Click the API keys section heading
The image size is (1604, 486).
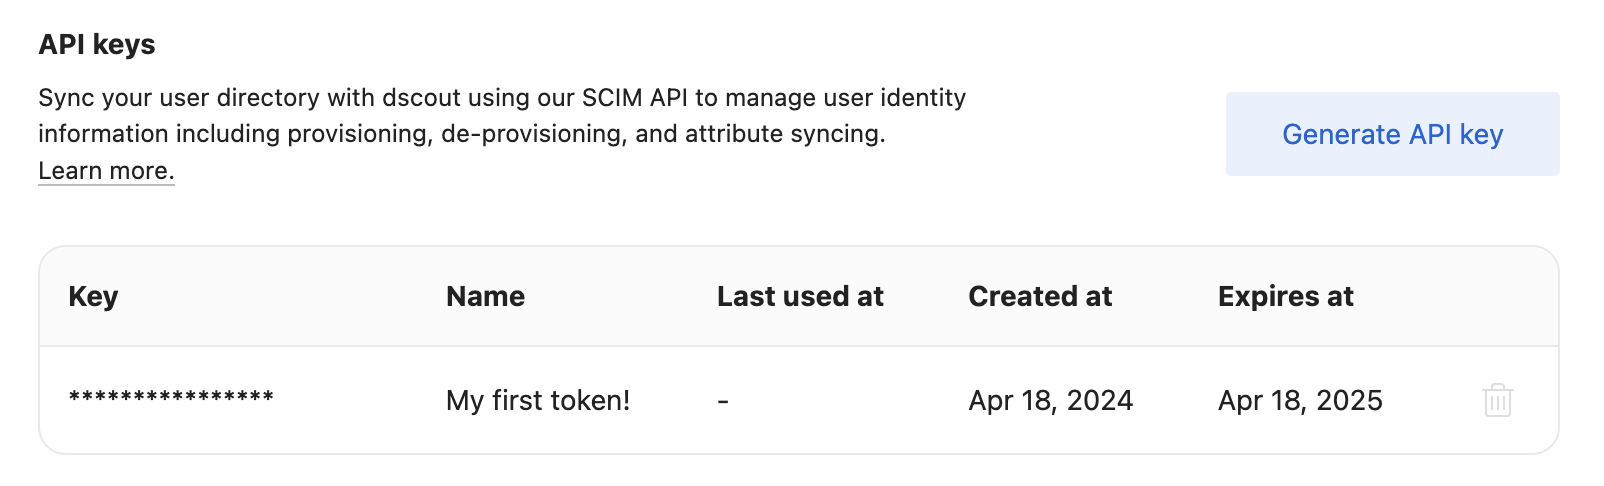coord(97,44)
